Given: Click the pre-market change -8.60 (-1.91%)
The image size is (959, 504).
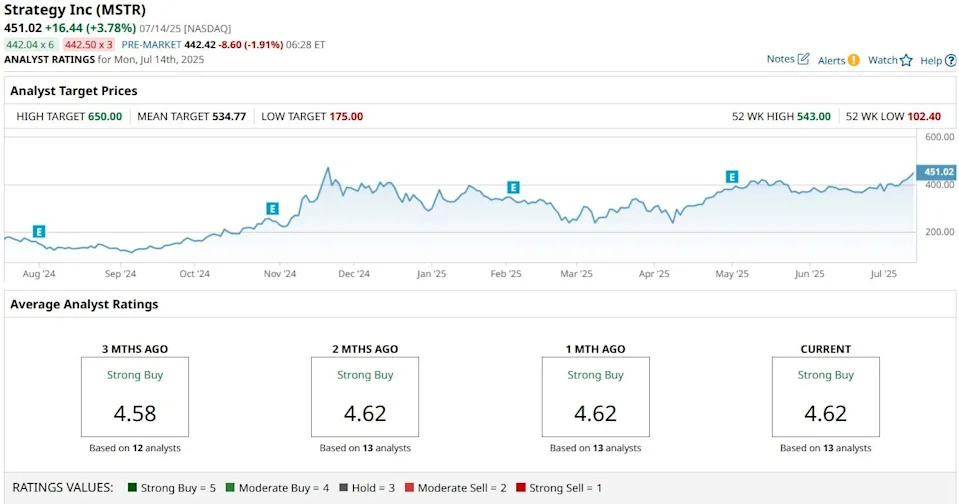Looking at the screenshot, I should pyautogui.click(x=251, y=45).
